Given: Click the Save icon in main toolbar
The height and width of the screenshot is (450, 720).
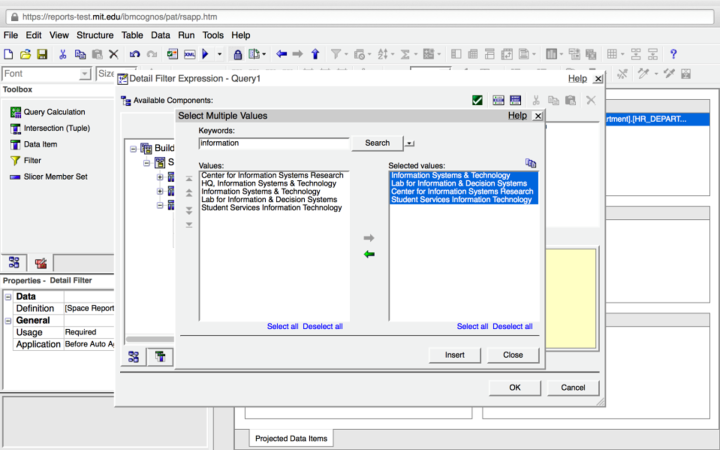Looking at the screenshot, I should (42, 54).
